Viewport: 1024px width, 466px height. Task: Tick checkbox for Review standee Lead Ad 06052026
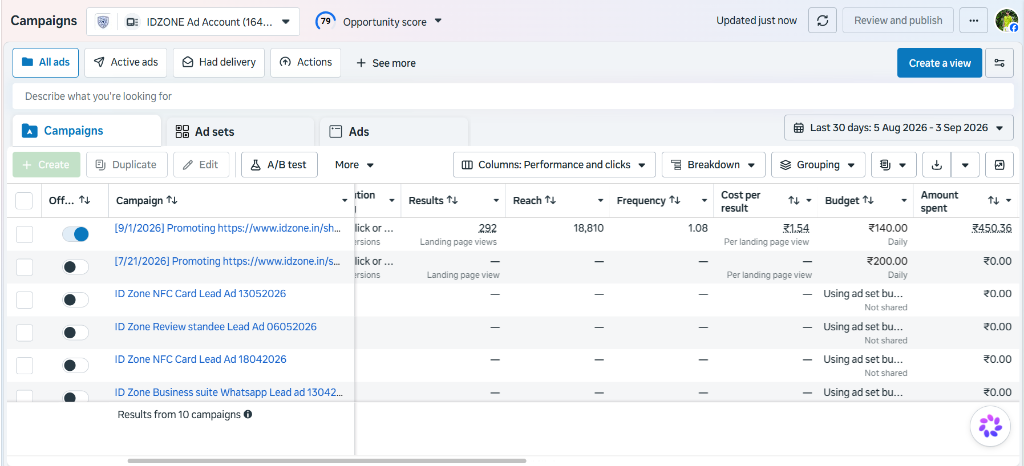click(x=24, y=332)
